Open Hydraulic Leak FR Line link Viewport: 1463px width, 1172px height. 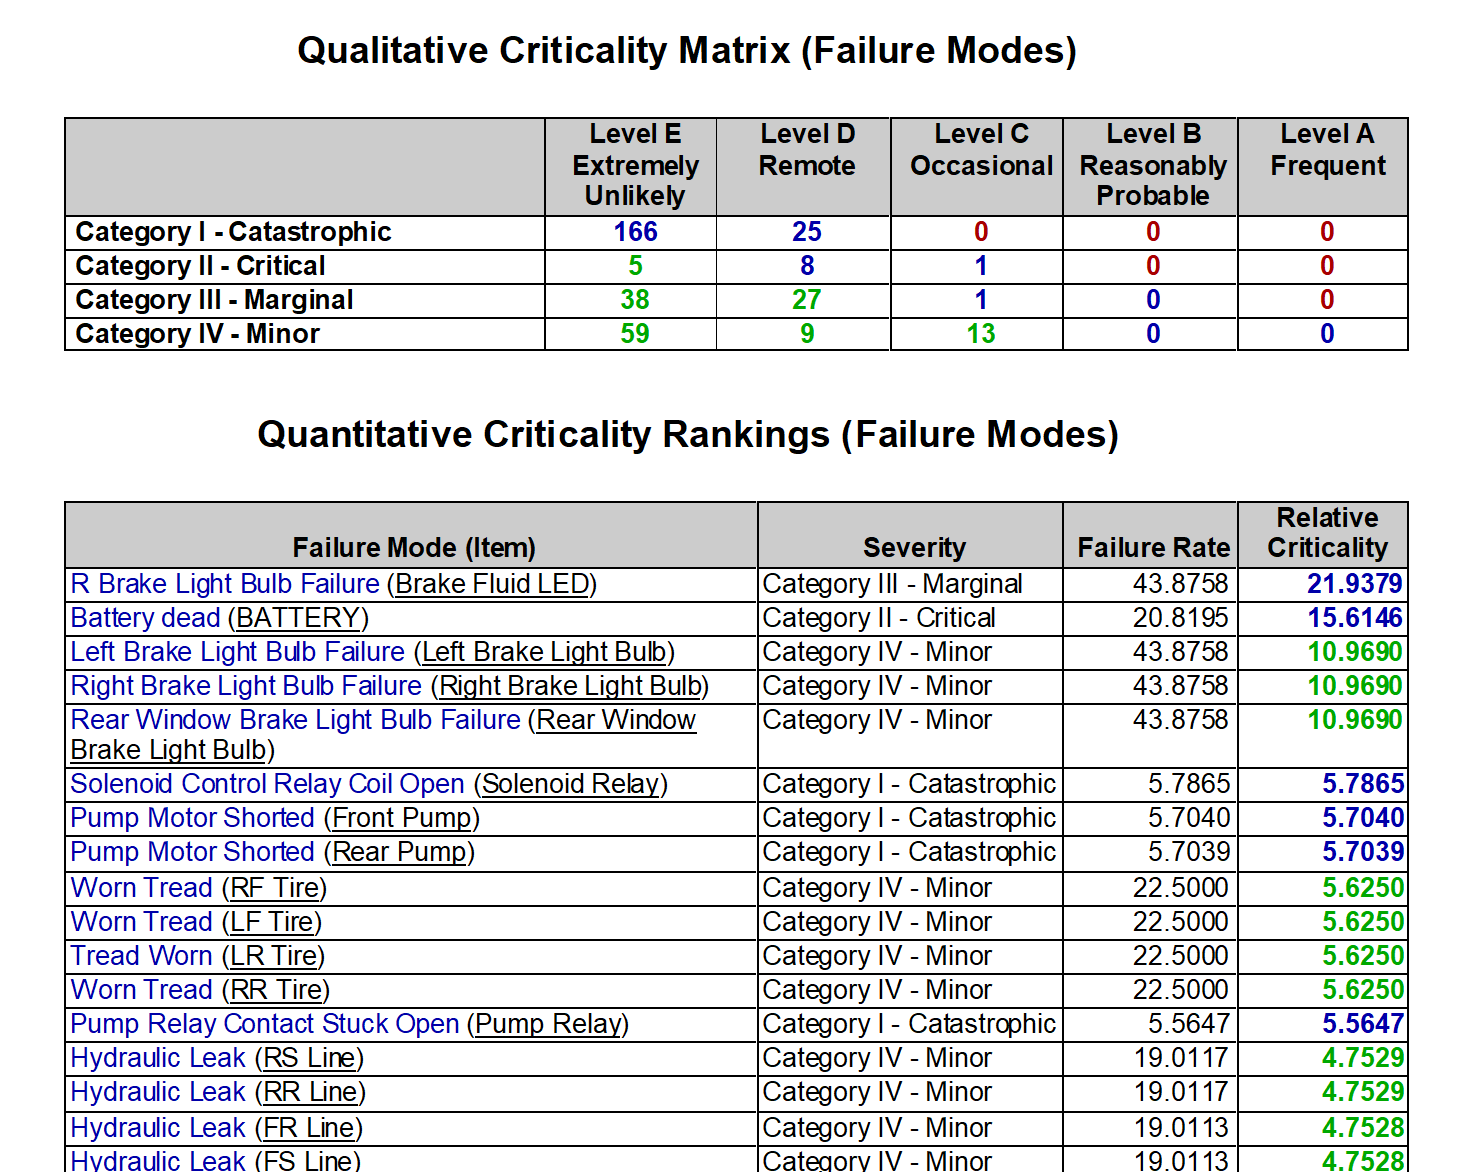tap(158, 1128)
